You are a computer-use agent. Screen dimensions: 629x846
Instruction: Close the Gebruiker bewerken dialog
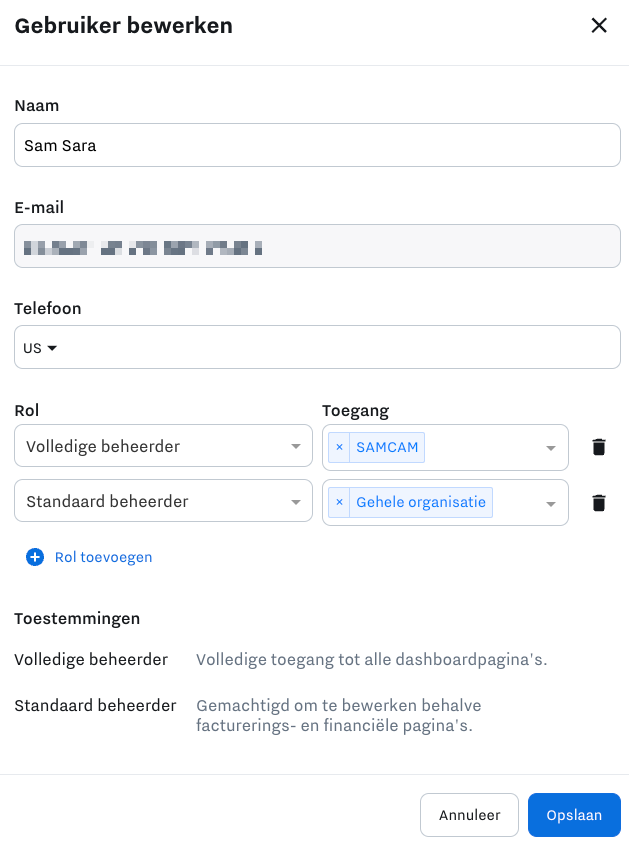point(599,25)
